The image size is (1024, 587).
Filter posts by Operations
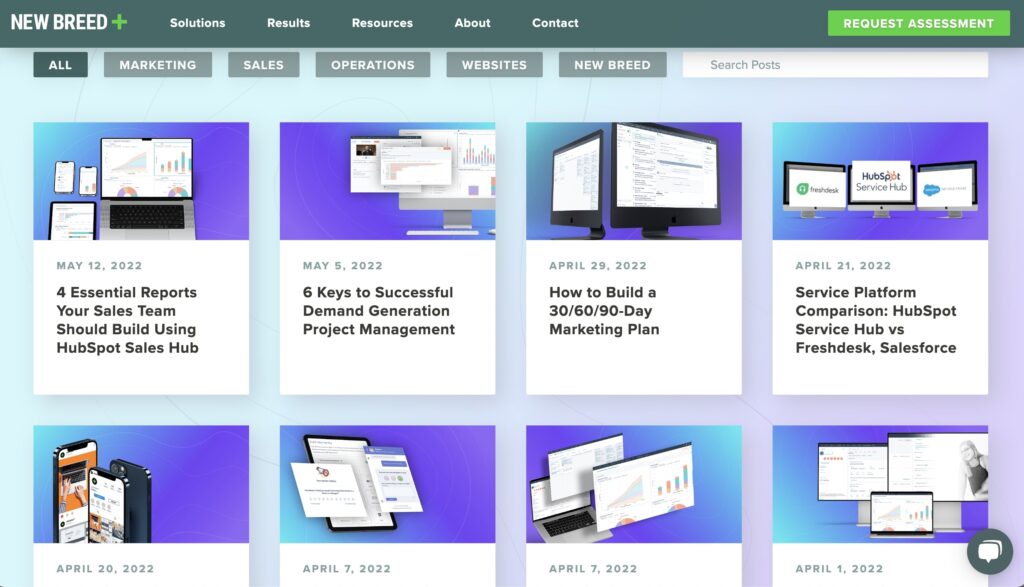(x=372, y=65)
